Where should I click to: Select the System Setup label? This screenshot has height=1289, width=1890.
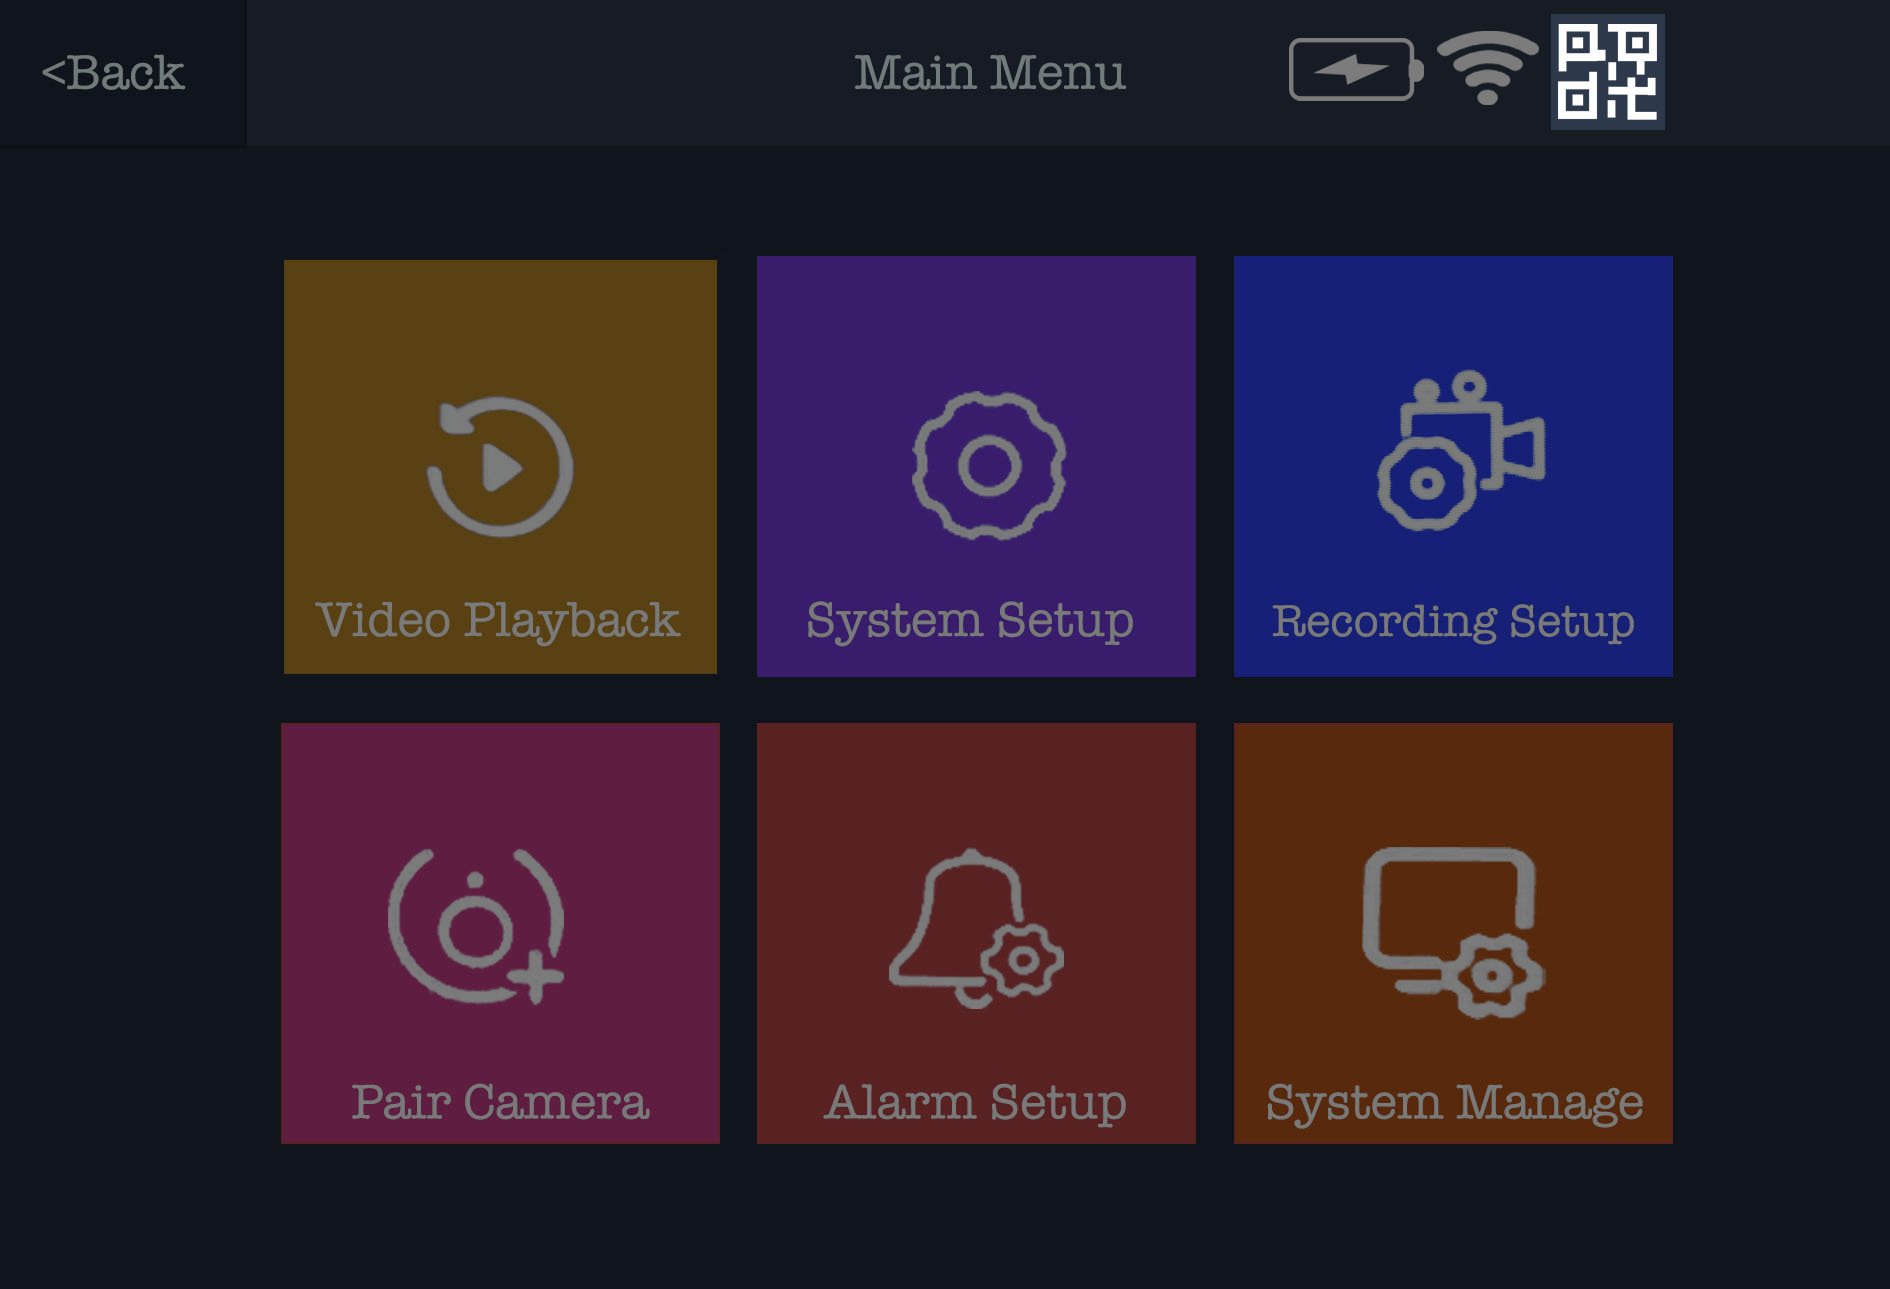click(970, 620)
